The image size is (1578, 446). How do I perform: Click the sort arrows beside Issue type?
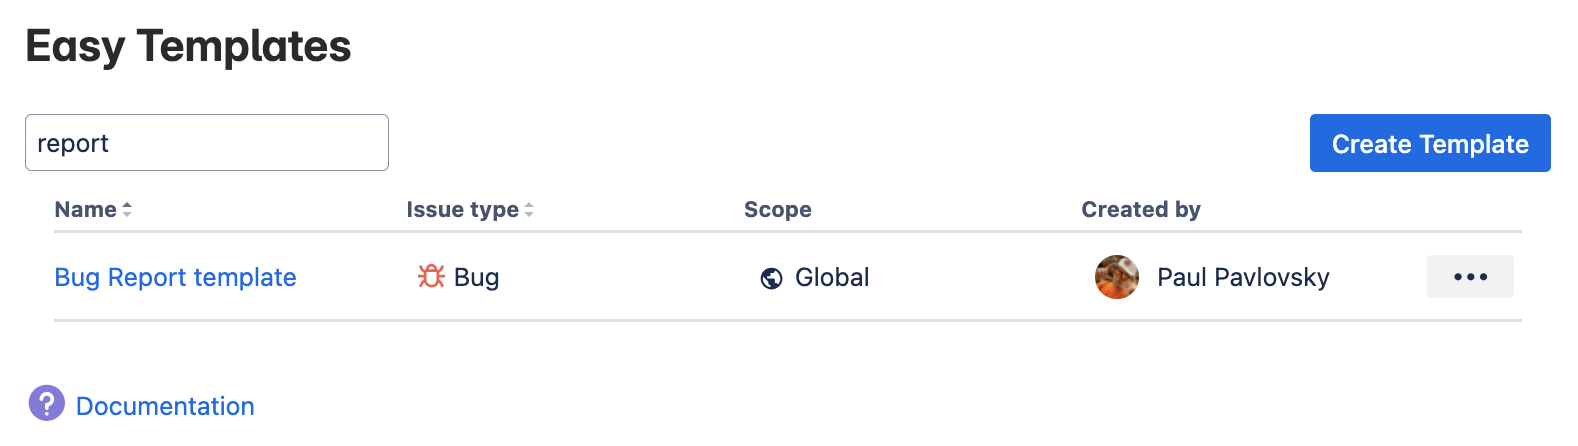coord(529,210)
